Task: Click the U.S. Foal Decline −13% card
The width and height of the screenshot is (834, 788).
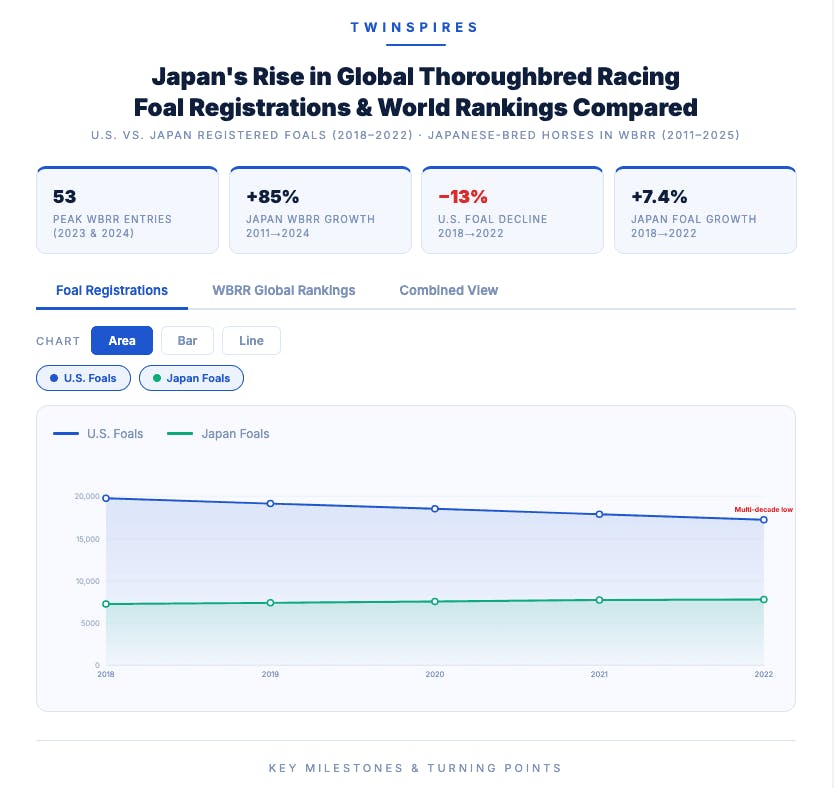Action: 512,210
